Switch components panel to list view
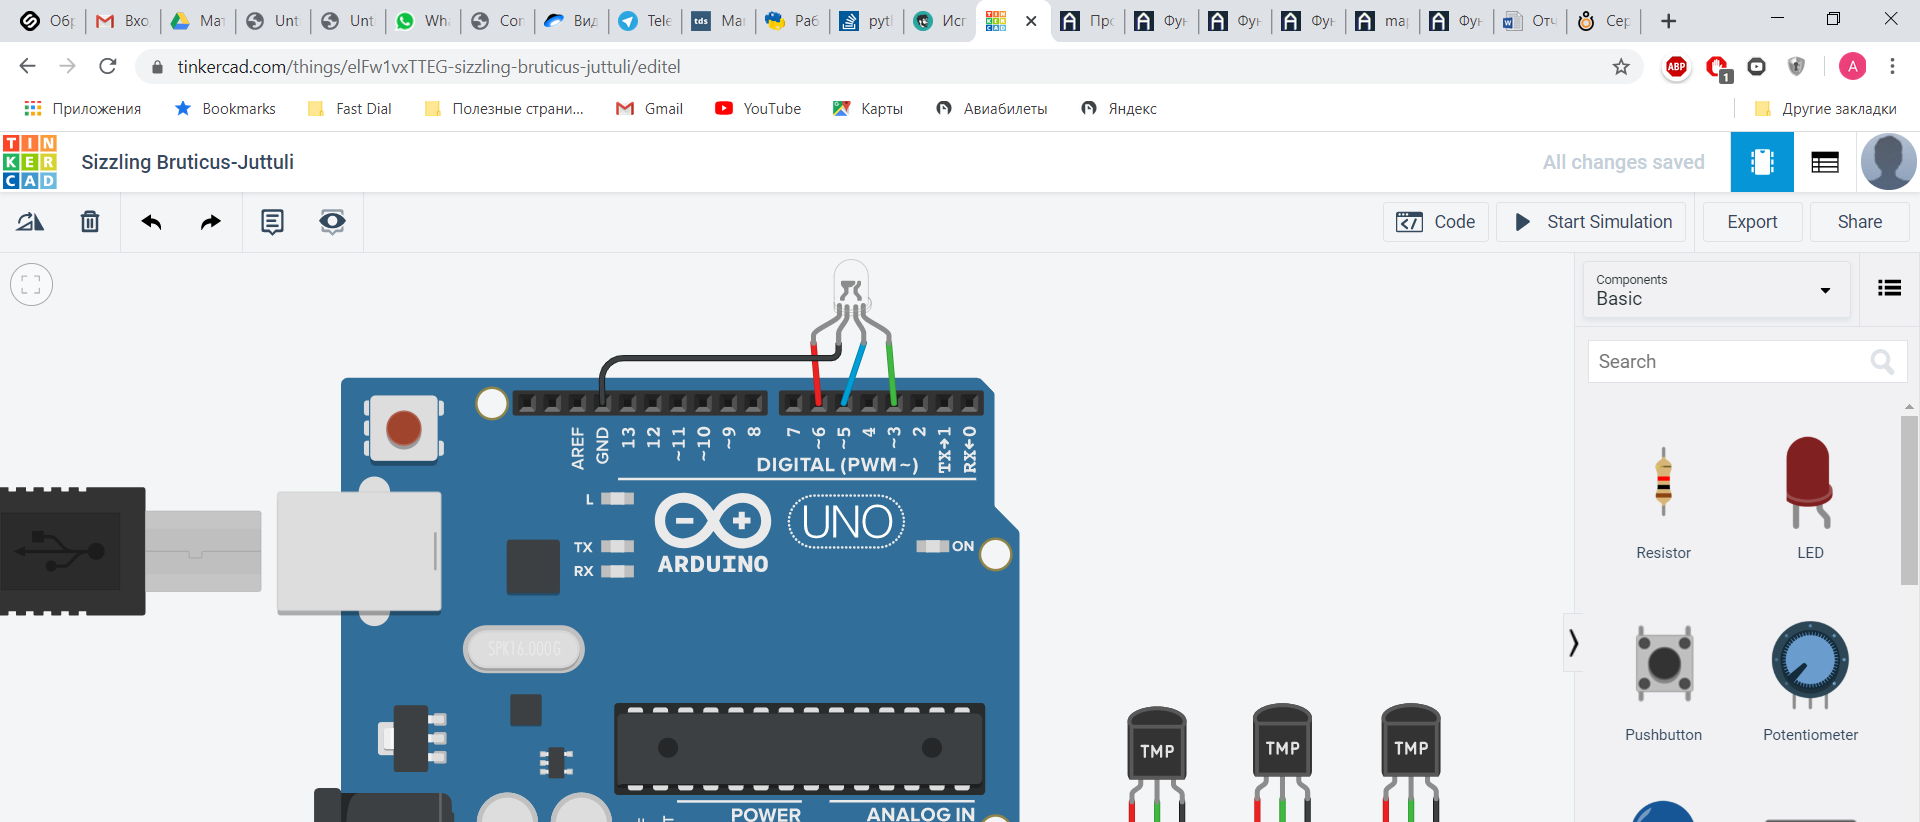Screen dimensions: 1920x822 pyautogui.click(x=1889, y=289)
